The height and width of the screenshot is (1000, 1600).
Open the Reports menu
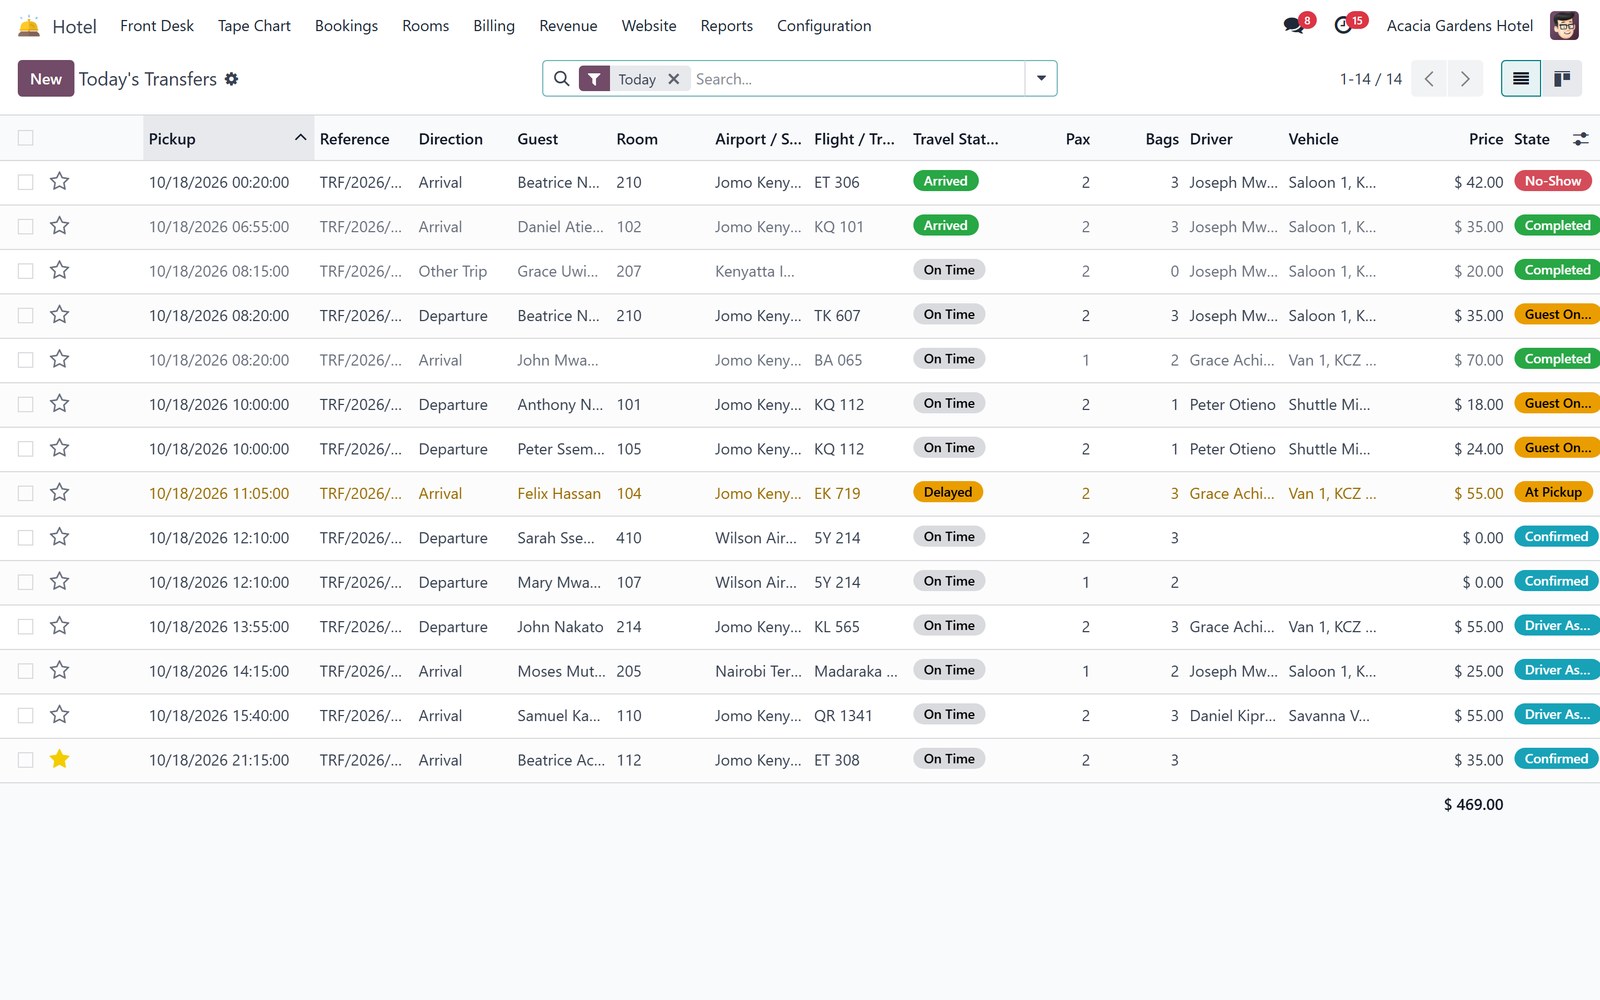click(x=726, y=26)
